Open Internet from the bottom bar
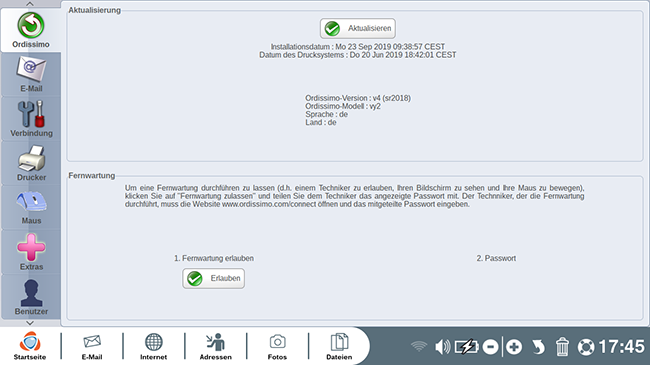This screenshot has height=365, width=650. (x=153, y=346)
